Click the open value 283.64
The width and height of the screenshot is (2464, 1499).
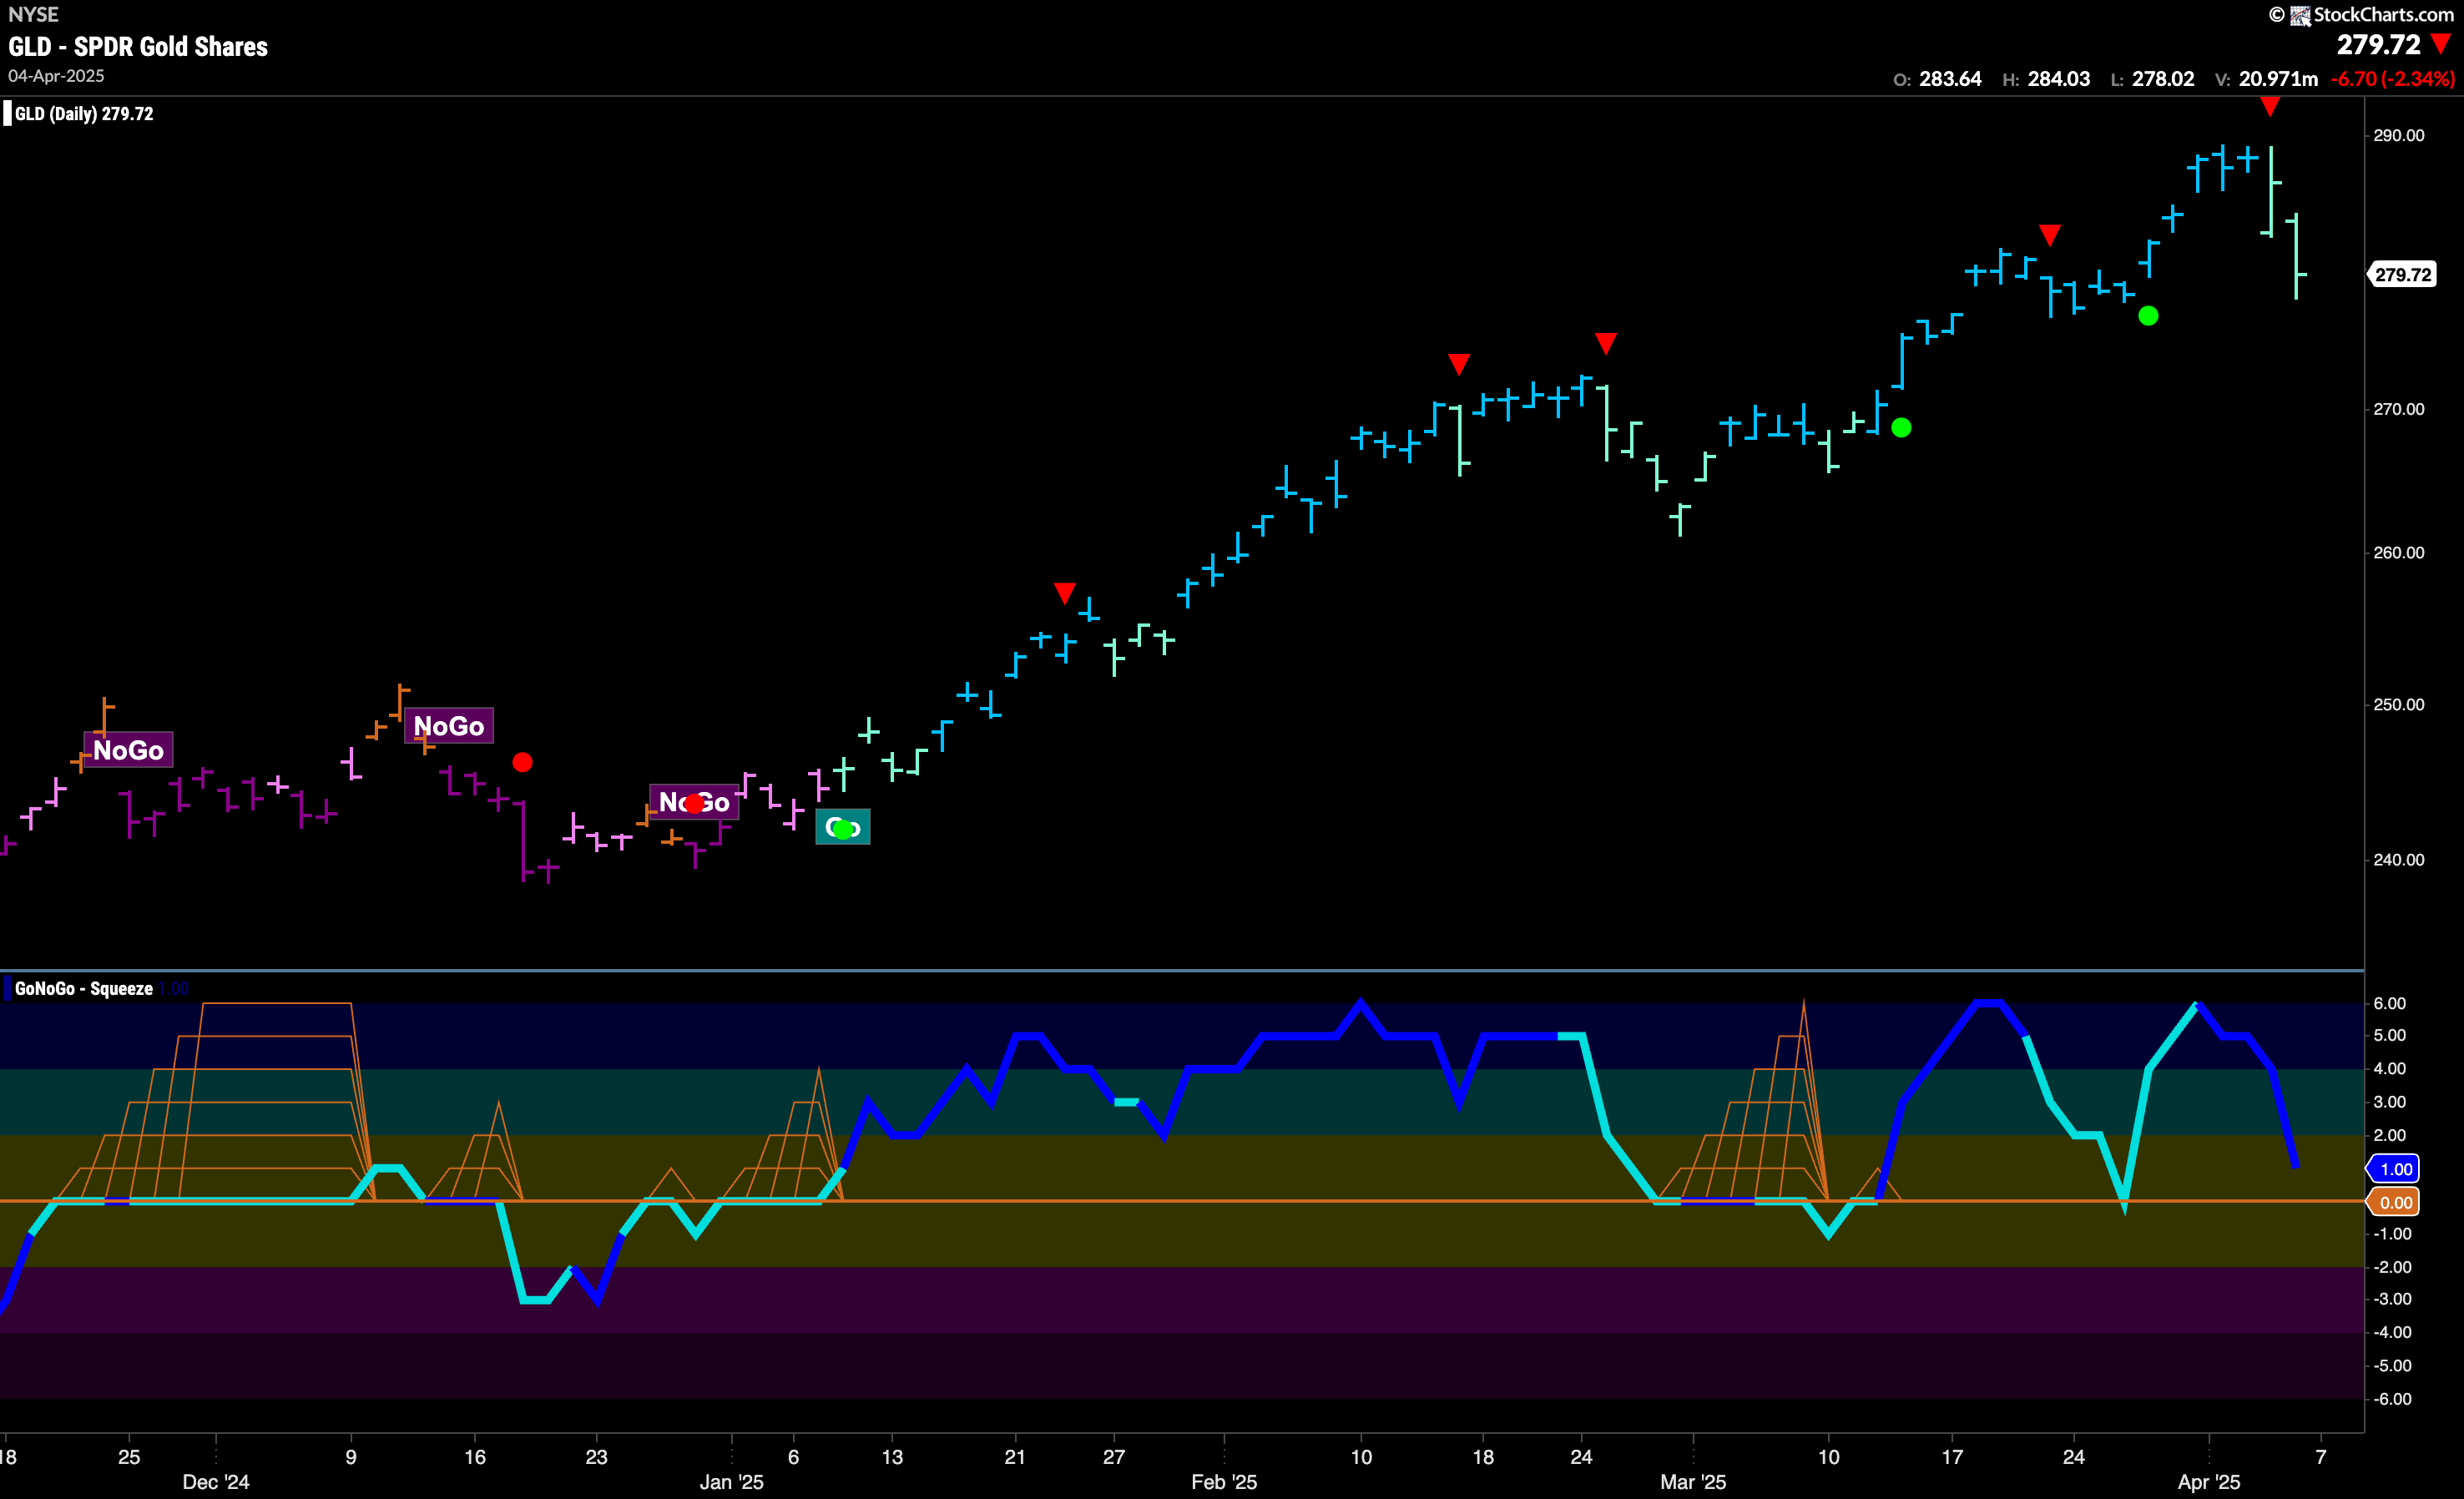1950,79
